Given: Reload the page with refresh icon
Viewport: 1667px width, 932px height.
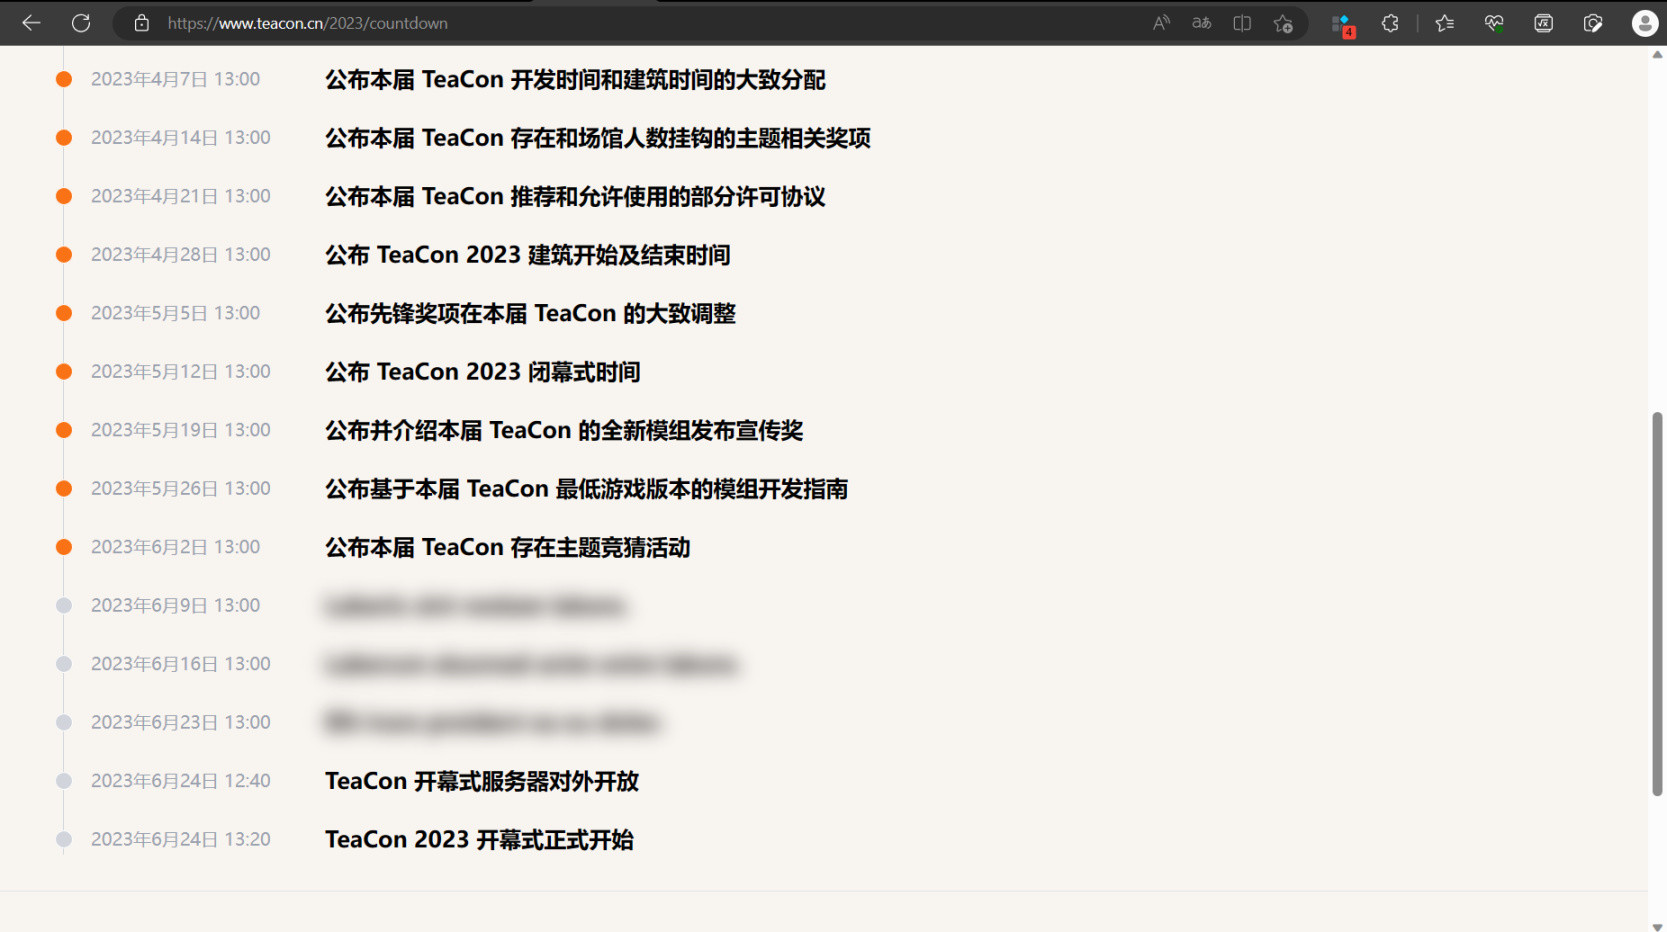Looking at the screenshot, I should point(81,23).
